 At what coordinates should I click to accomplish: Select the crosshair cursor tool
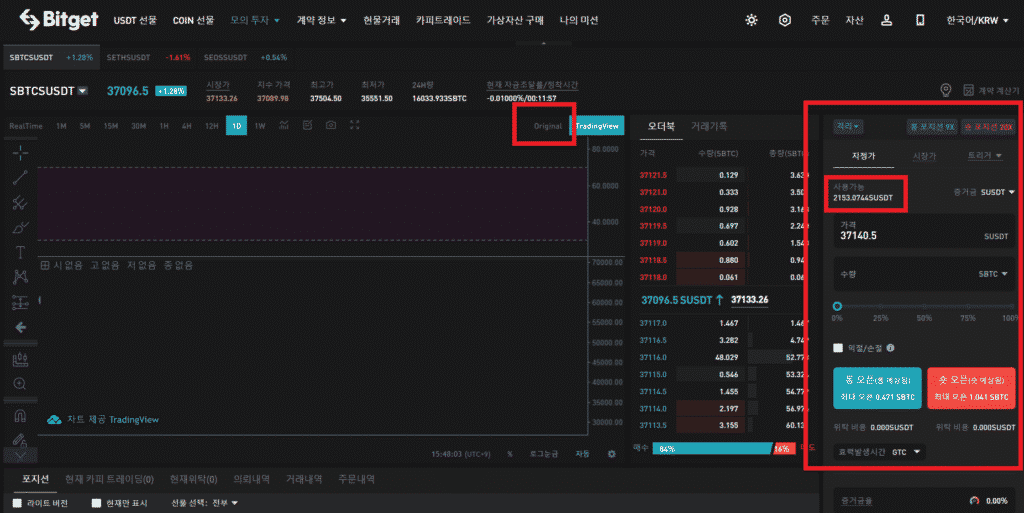20,153
